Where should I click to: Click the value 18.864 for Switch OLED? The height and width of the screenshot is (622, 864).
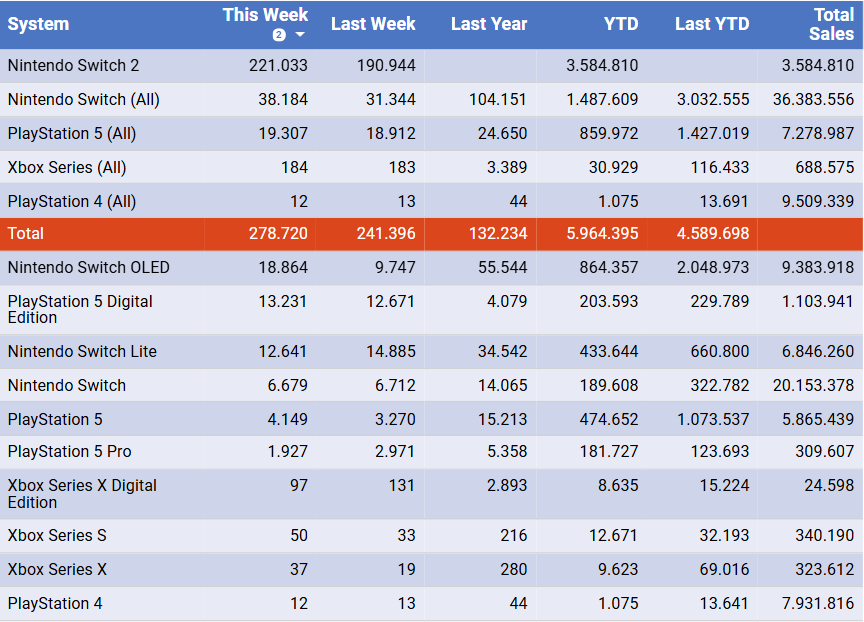283,268
